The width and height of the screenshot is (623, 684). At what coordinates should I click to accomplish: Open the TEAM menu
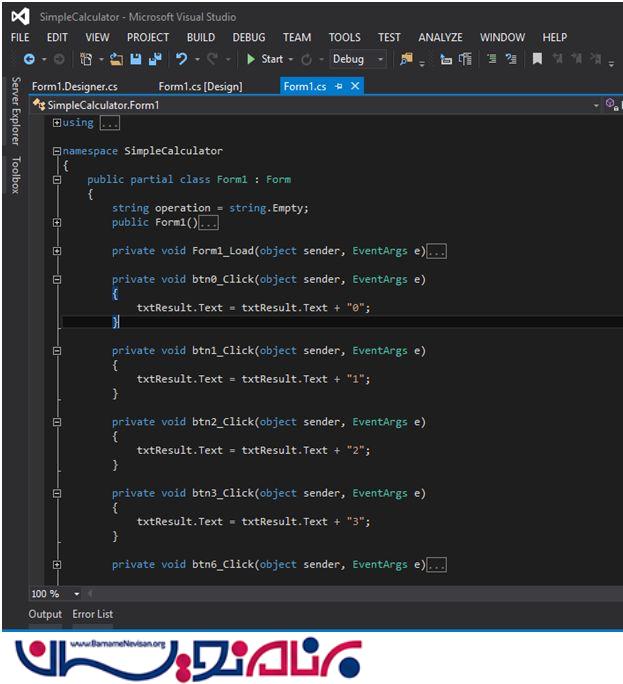[297, 38]
